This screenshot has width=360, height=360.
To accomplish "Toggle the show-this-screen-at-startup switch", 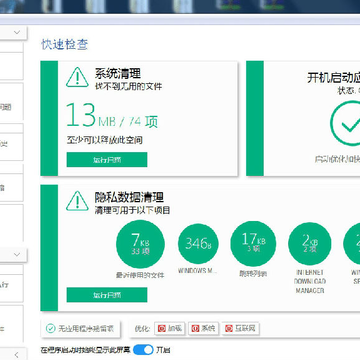I will [143, 350].
